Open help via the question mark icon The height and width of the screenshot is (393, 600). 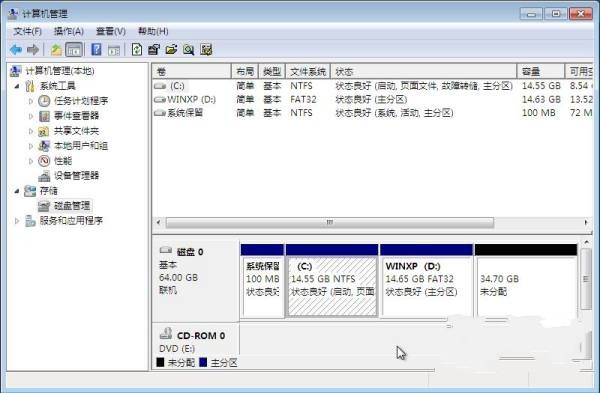click(96, 49)
